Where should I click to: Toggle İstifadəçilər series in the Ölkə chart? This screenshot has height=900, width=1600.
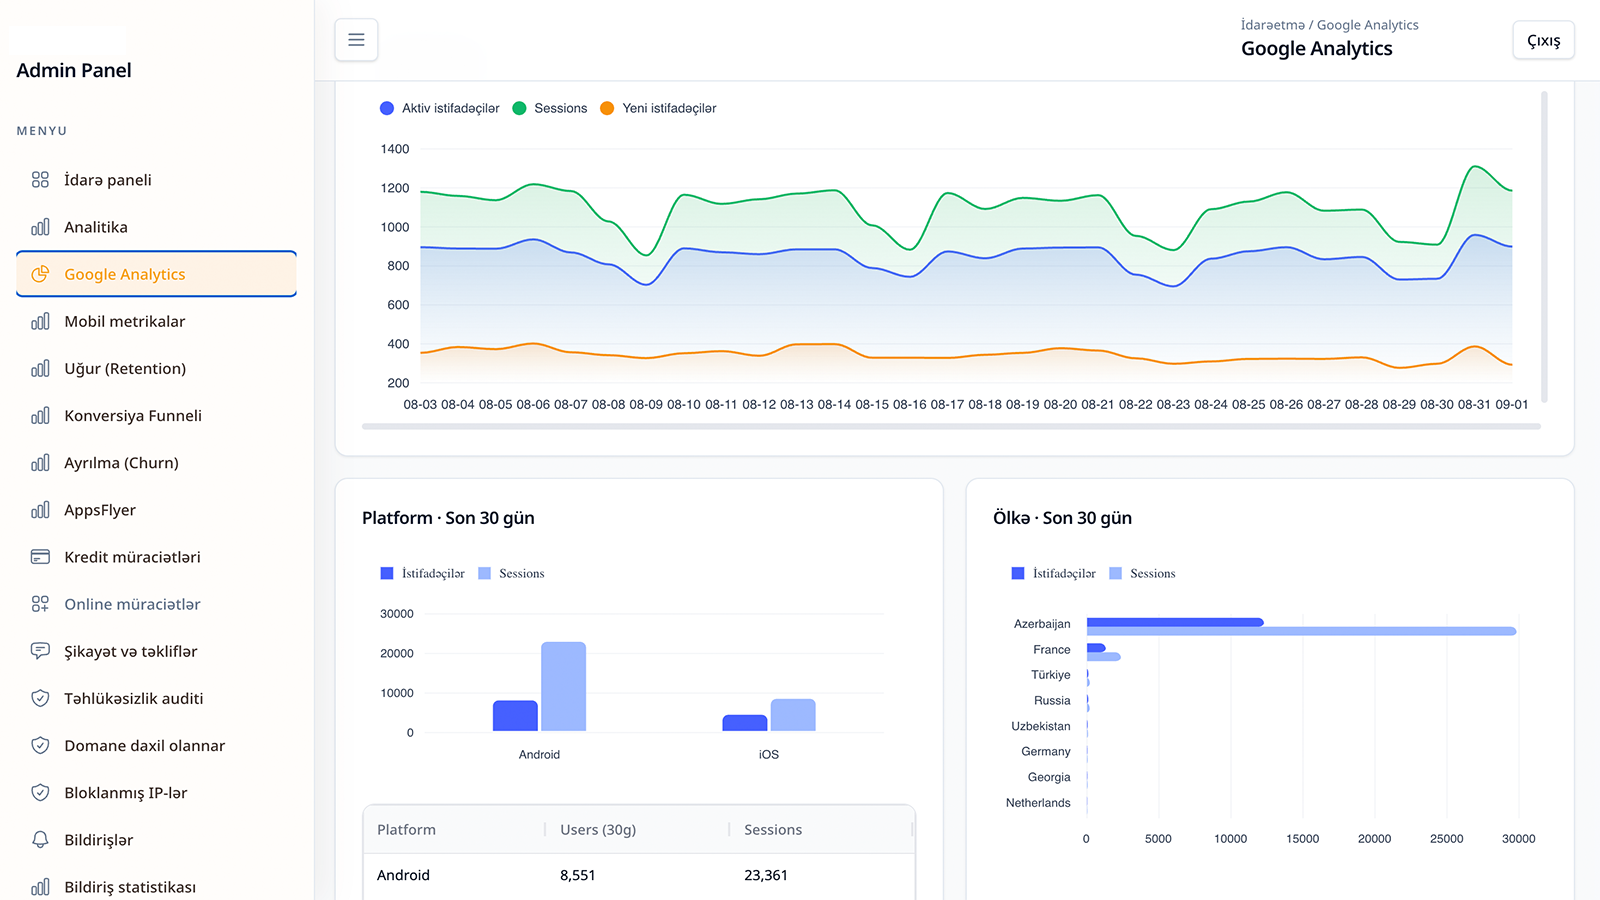1054,573
